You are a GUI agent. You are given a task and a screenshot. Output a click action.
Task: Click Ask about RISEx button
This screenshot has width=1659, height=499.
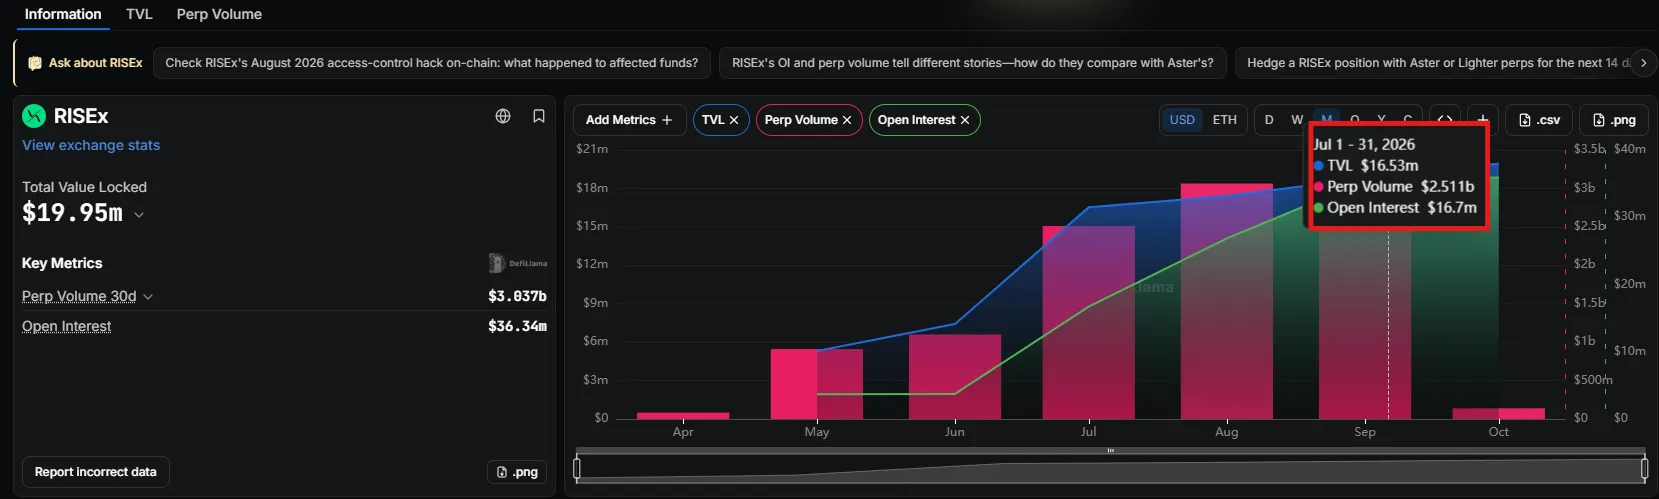pos(85,63)
